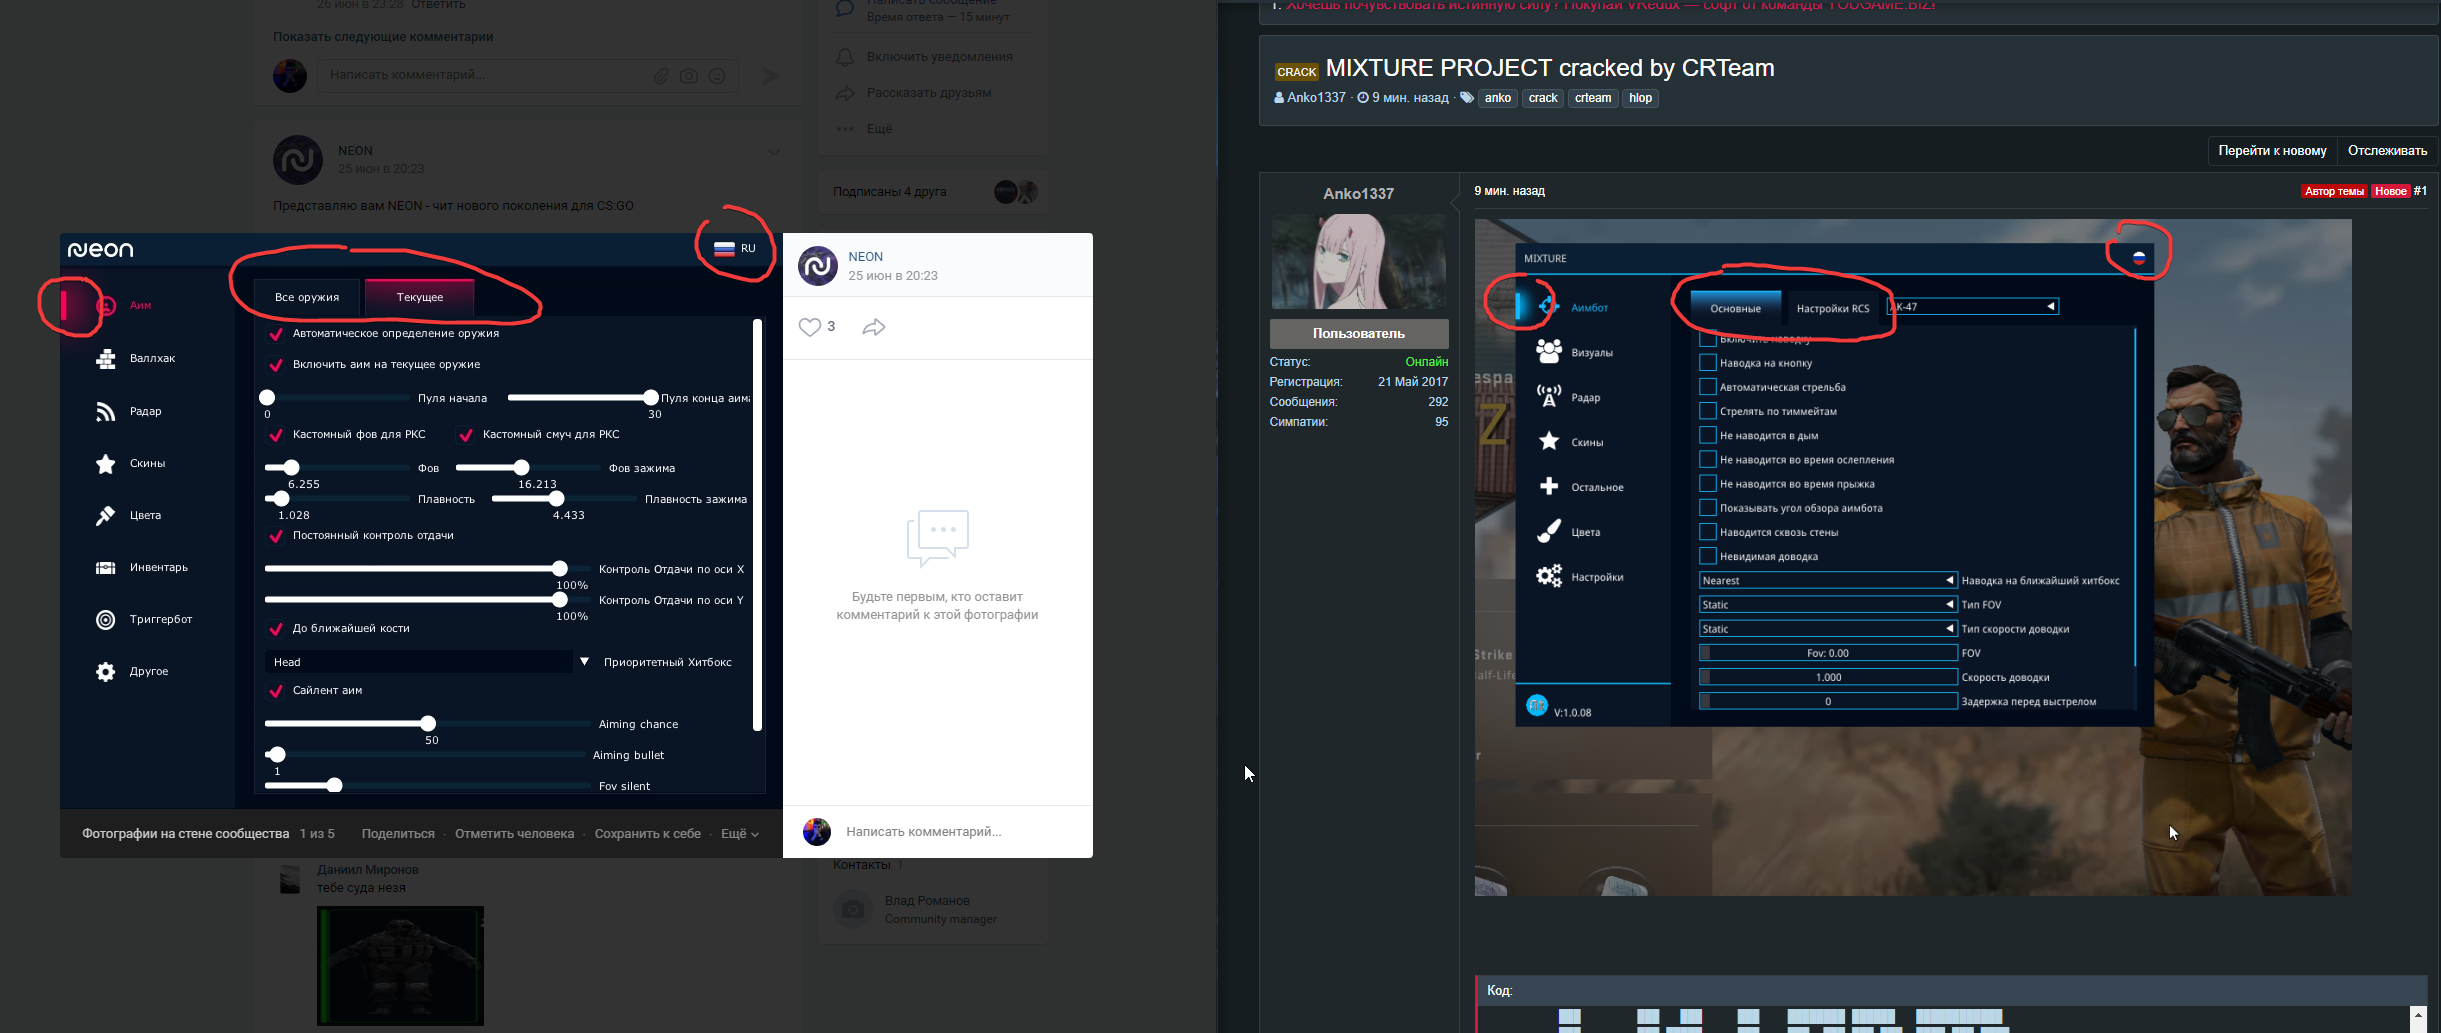Open the Триггербот target icon
Viewport: 2441px width, 1033px height.
pyautogui.click(x=106, y=619)
